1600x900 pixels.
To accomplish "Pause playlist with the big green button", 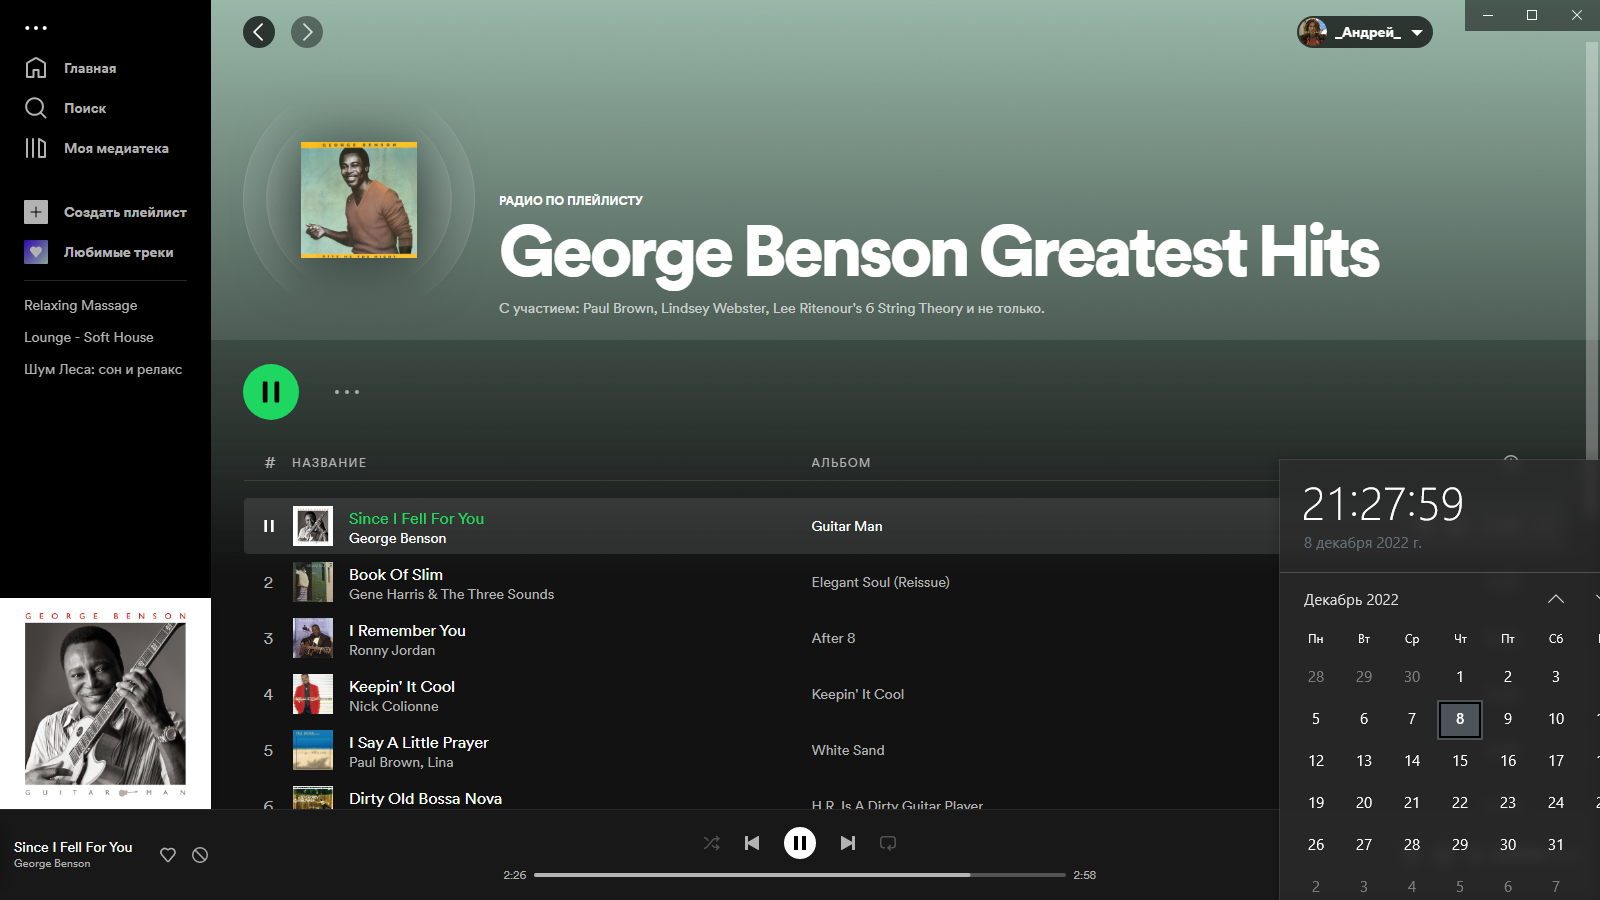I will (x=271, y=392).
